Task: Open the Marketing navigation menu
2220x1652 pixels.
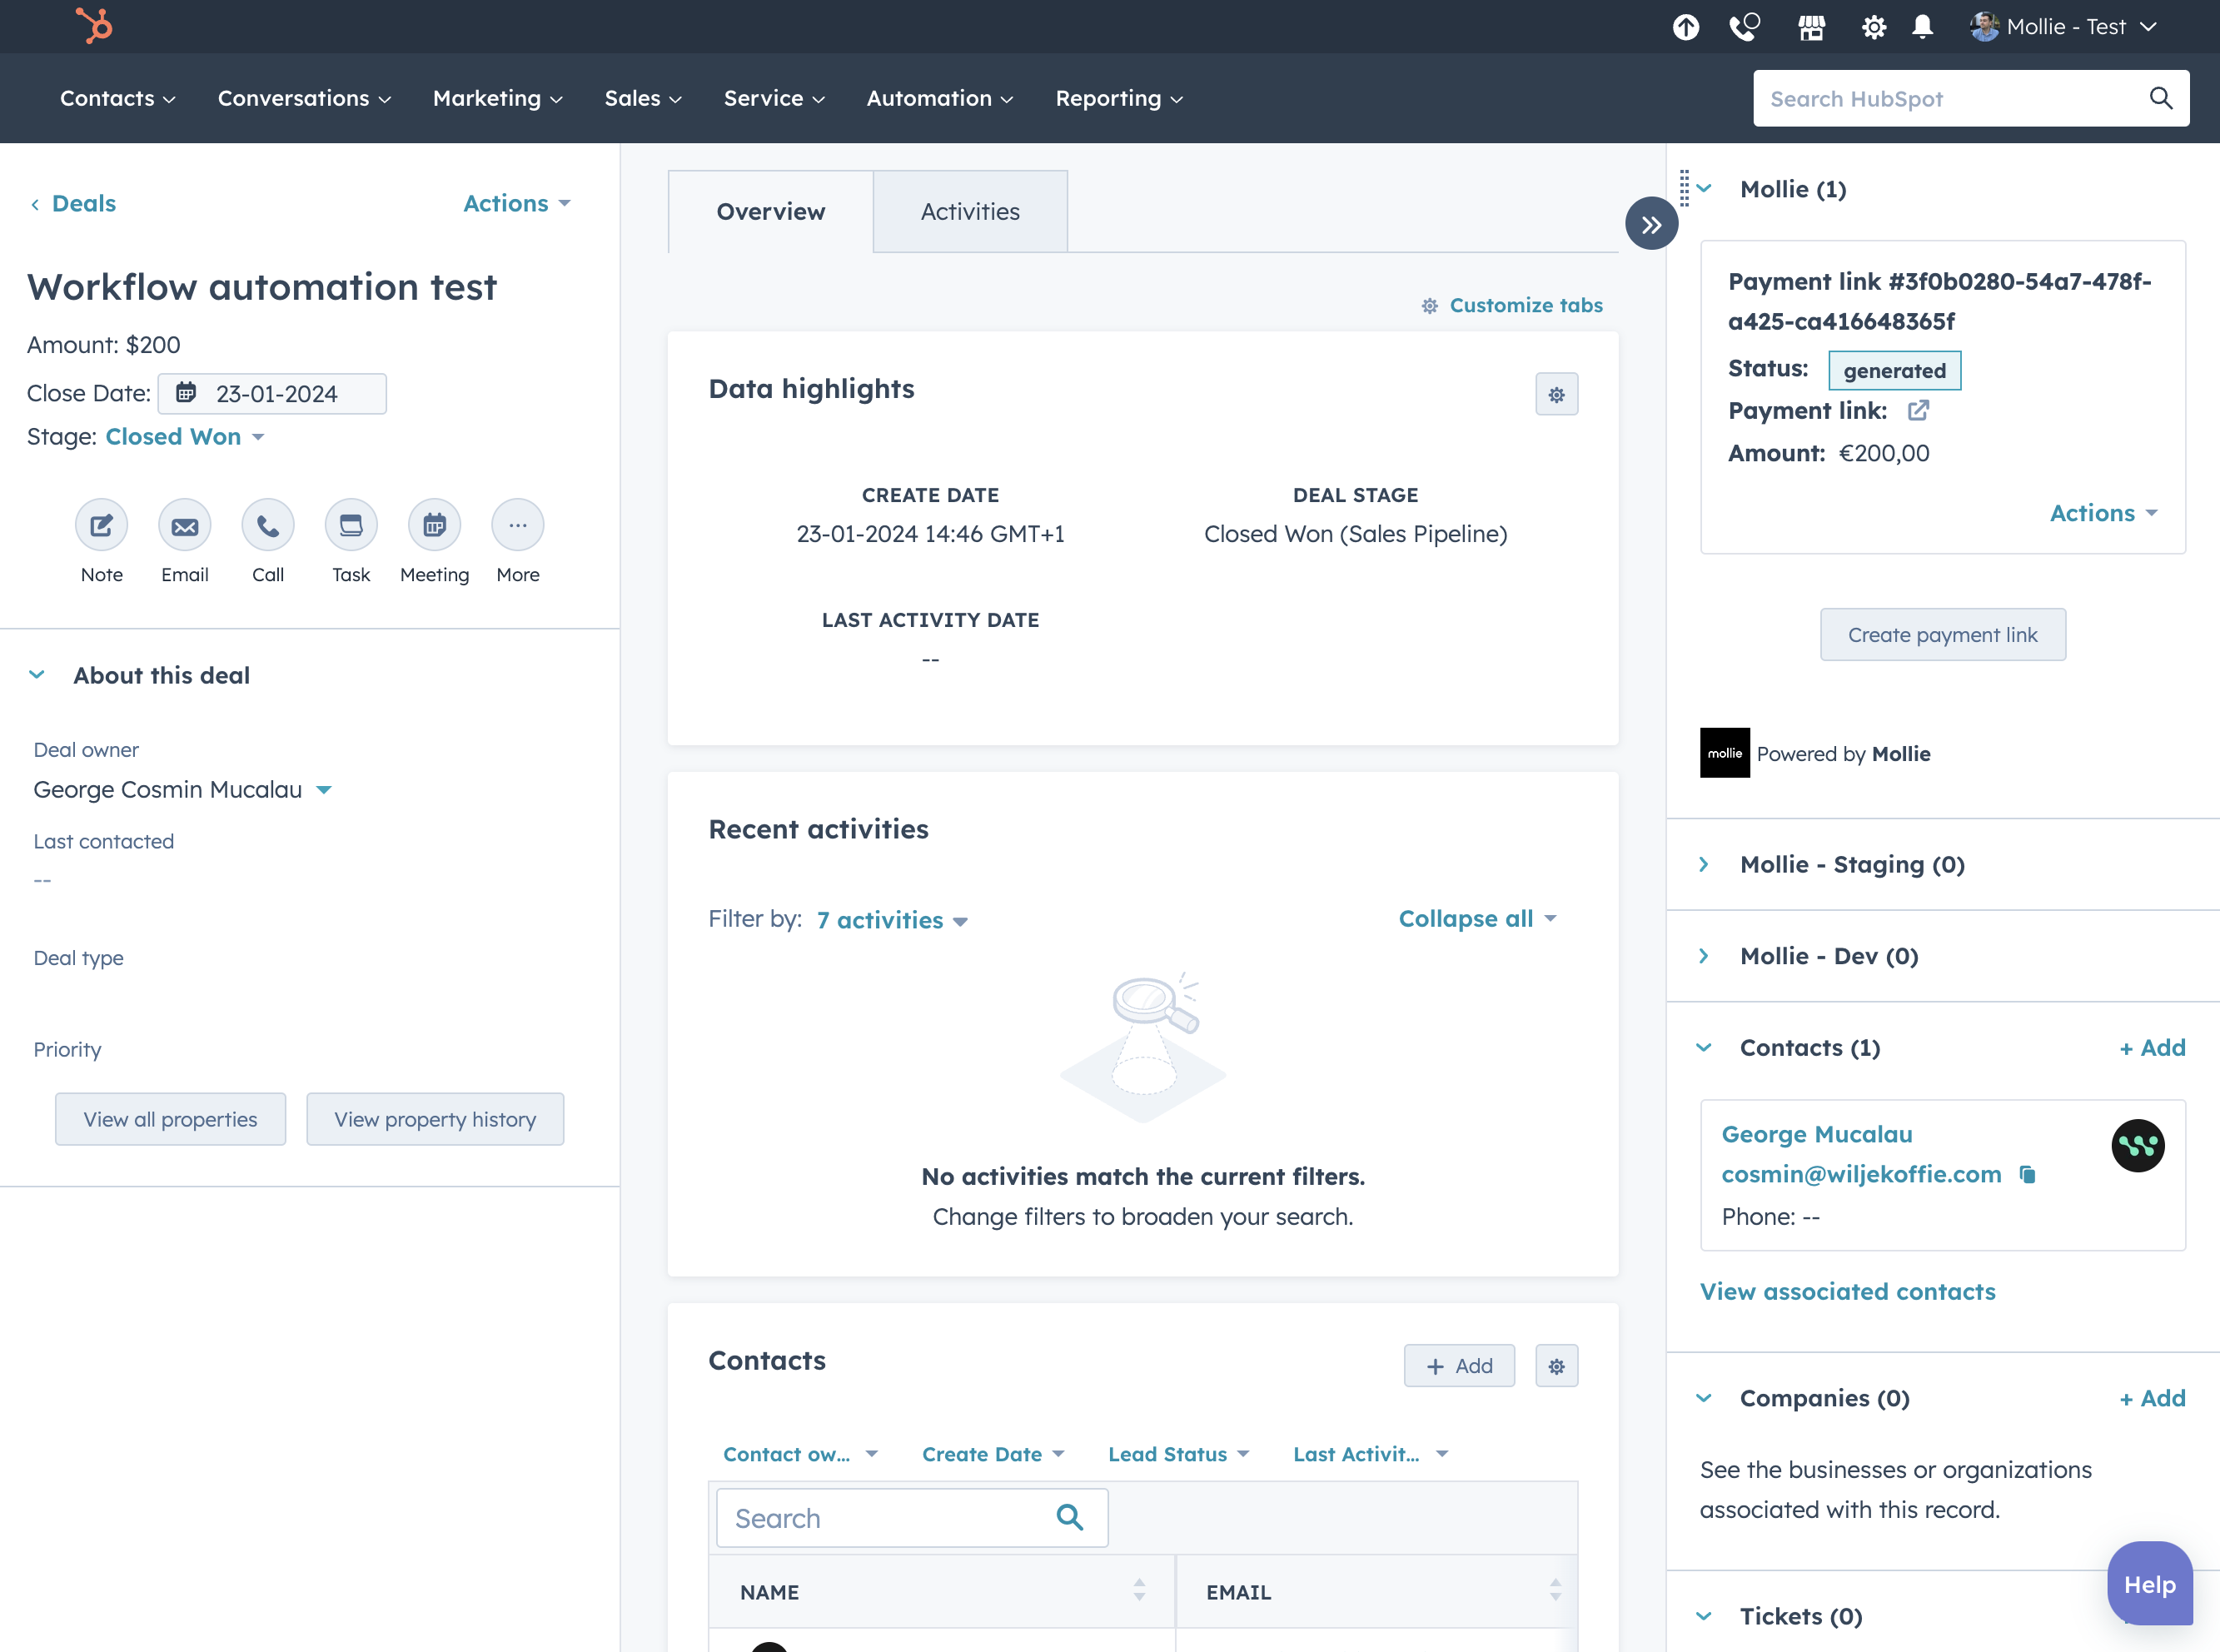Action: (497, 98)
